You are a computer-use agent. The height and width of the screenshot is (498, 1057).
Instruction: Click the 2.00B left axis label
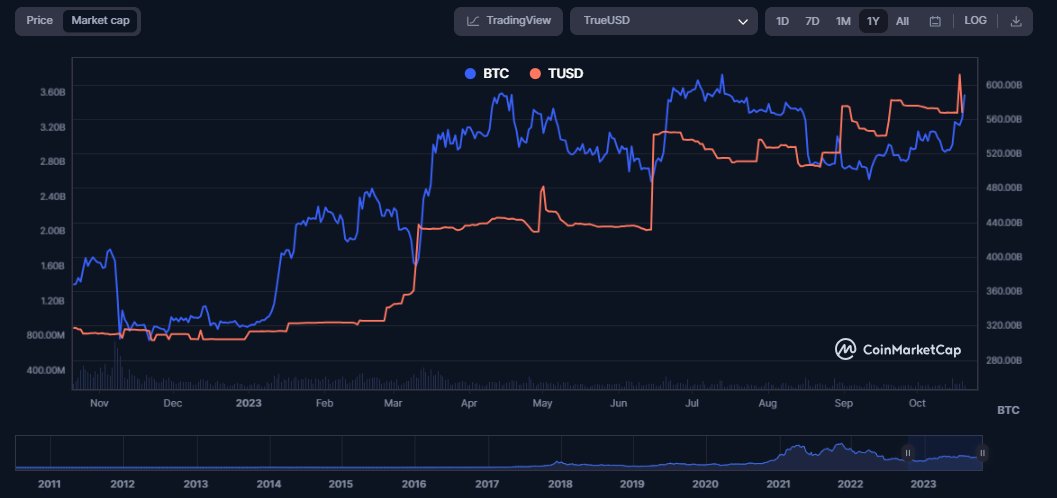(x=51, y=230)
